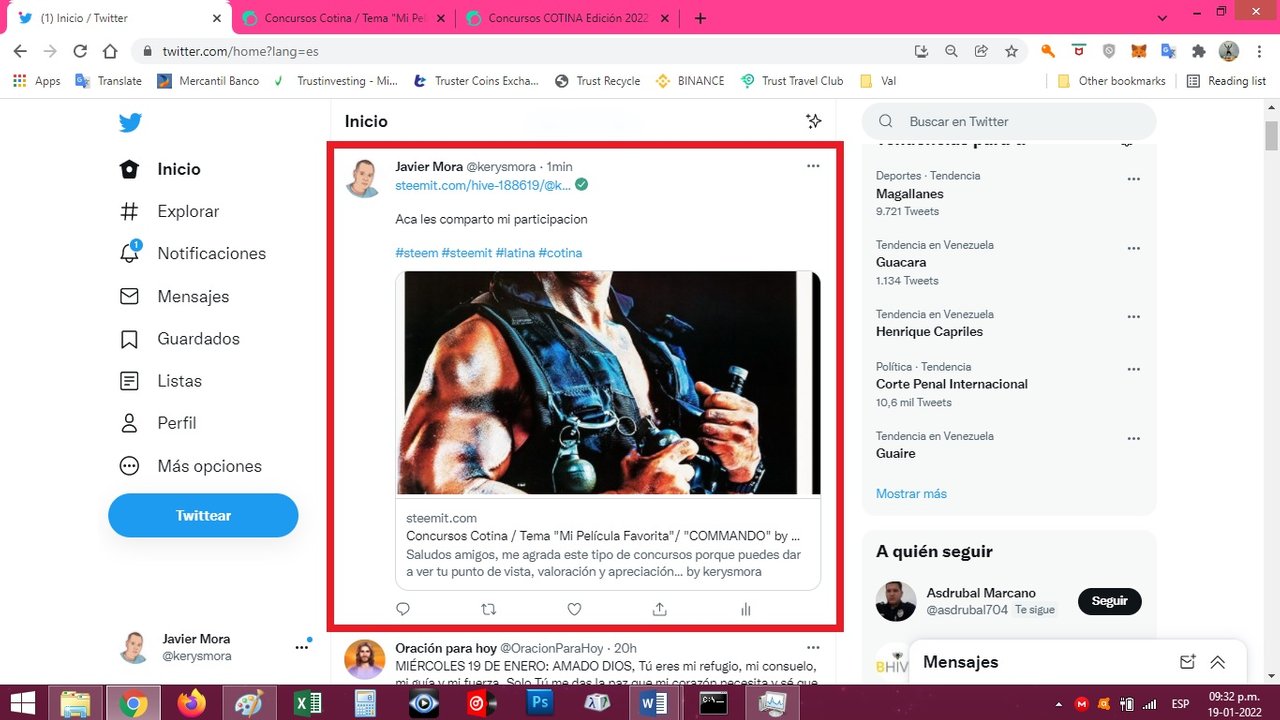
Task: Click Buscar en Twitter search field
Action: 1009,121
